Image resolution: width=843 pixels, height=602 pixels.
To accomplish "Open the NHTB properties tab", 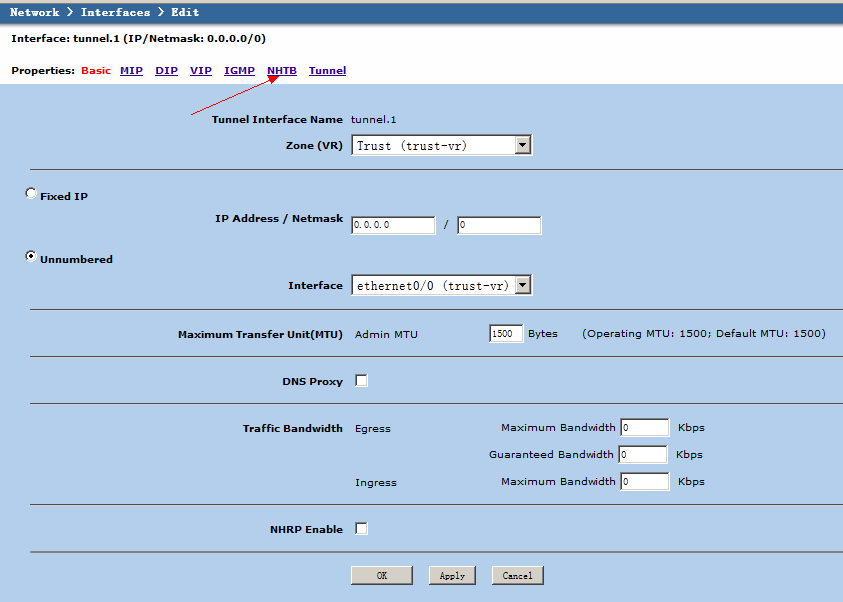I will [x=281, y=70].
